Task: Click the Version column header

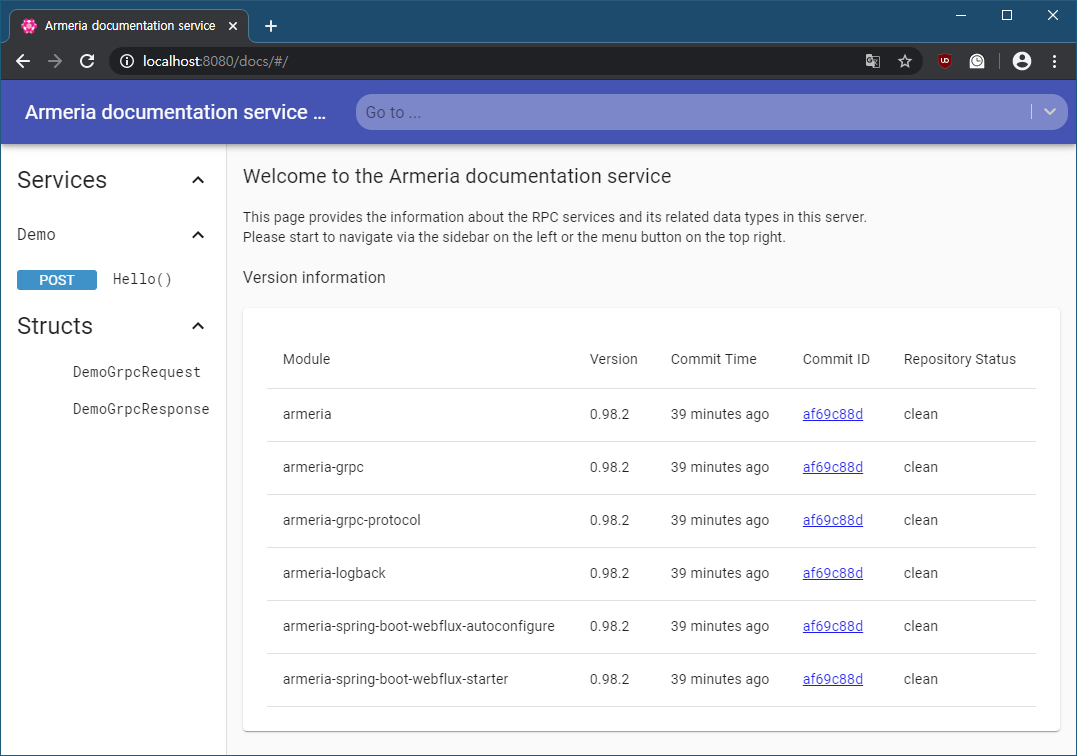Action: tap(613, 359)
